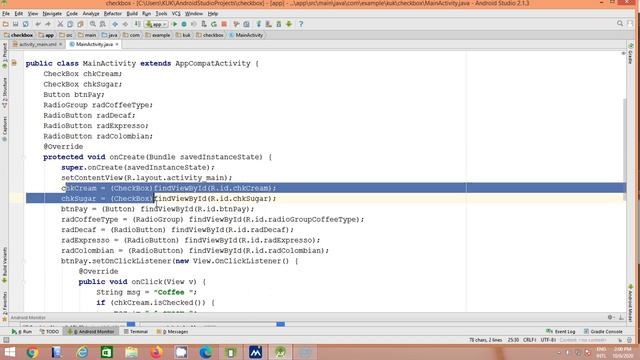
Task: Click the Windows Start button
Action: [x=9, y=352]
